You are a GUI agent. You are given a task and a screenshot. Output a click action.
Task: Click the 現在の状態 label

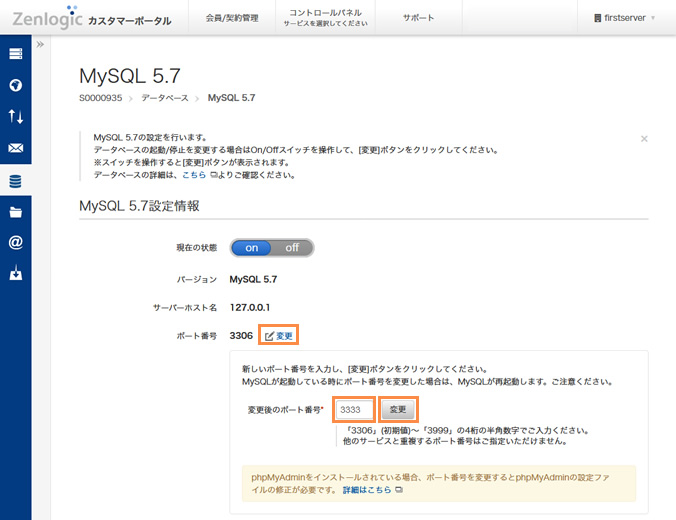coord(197,247)
